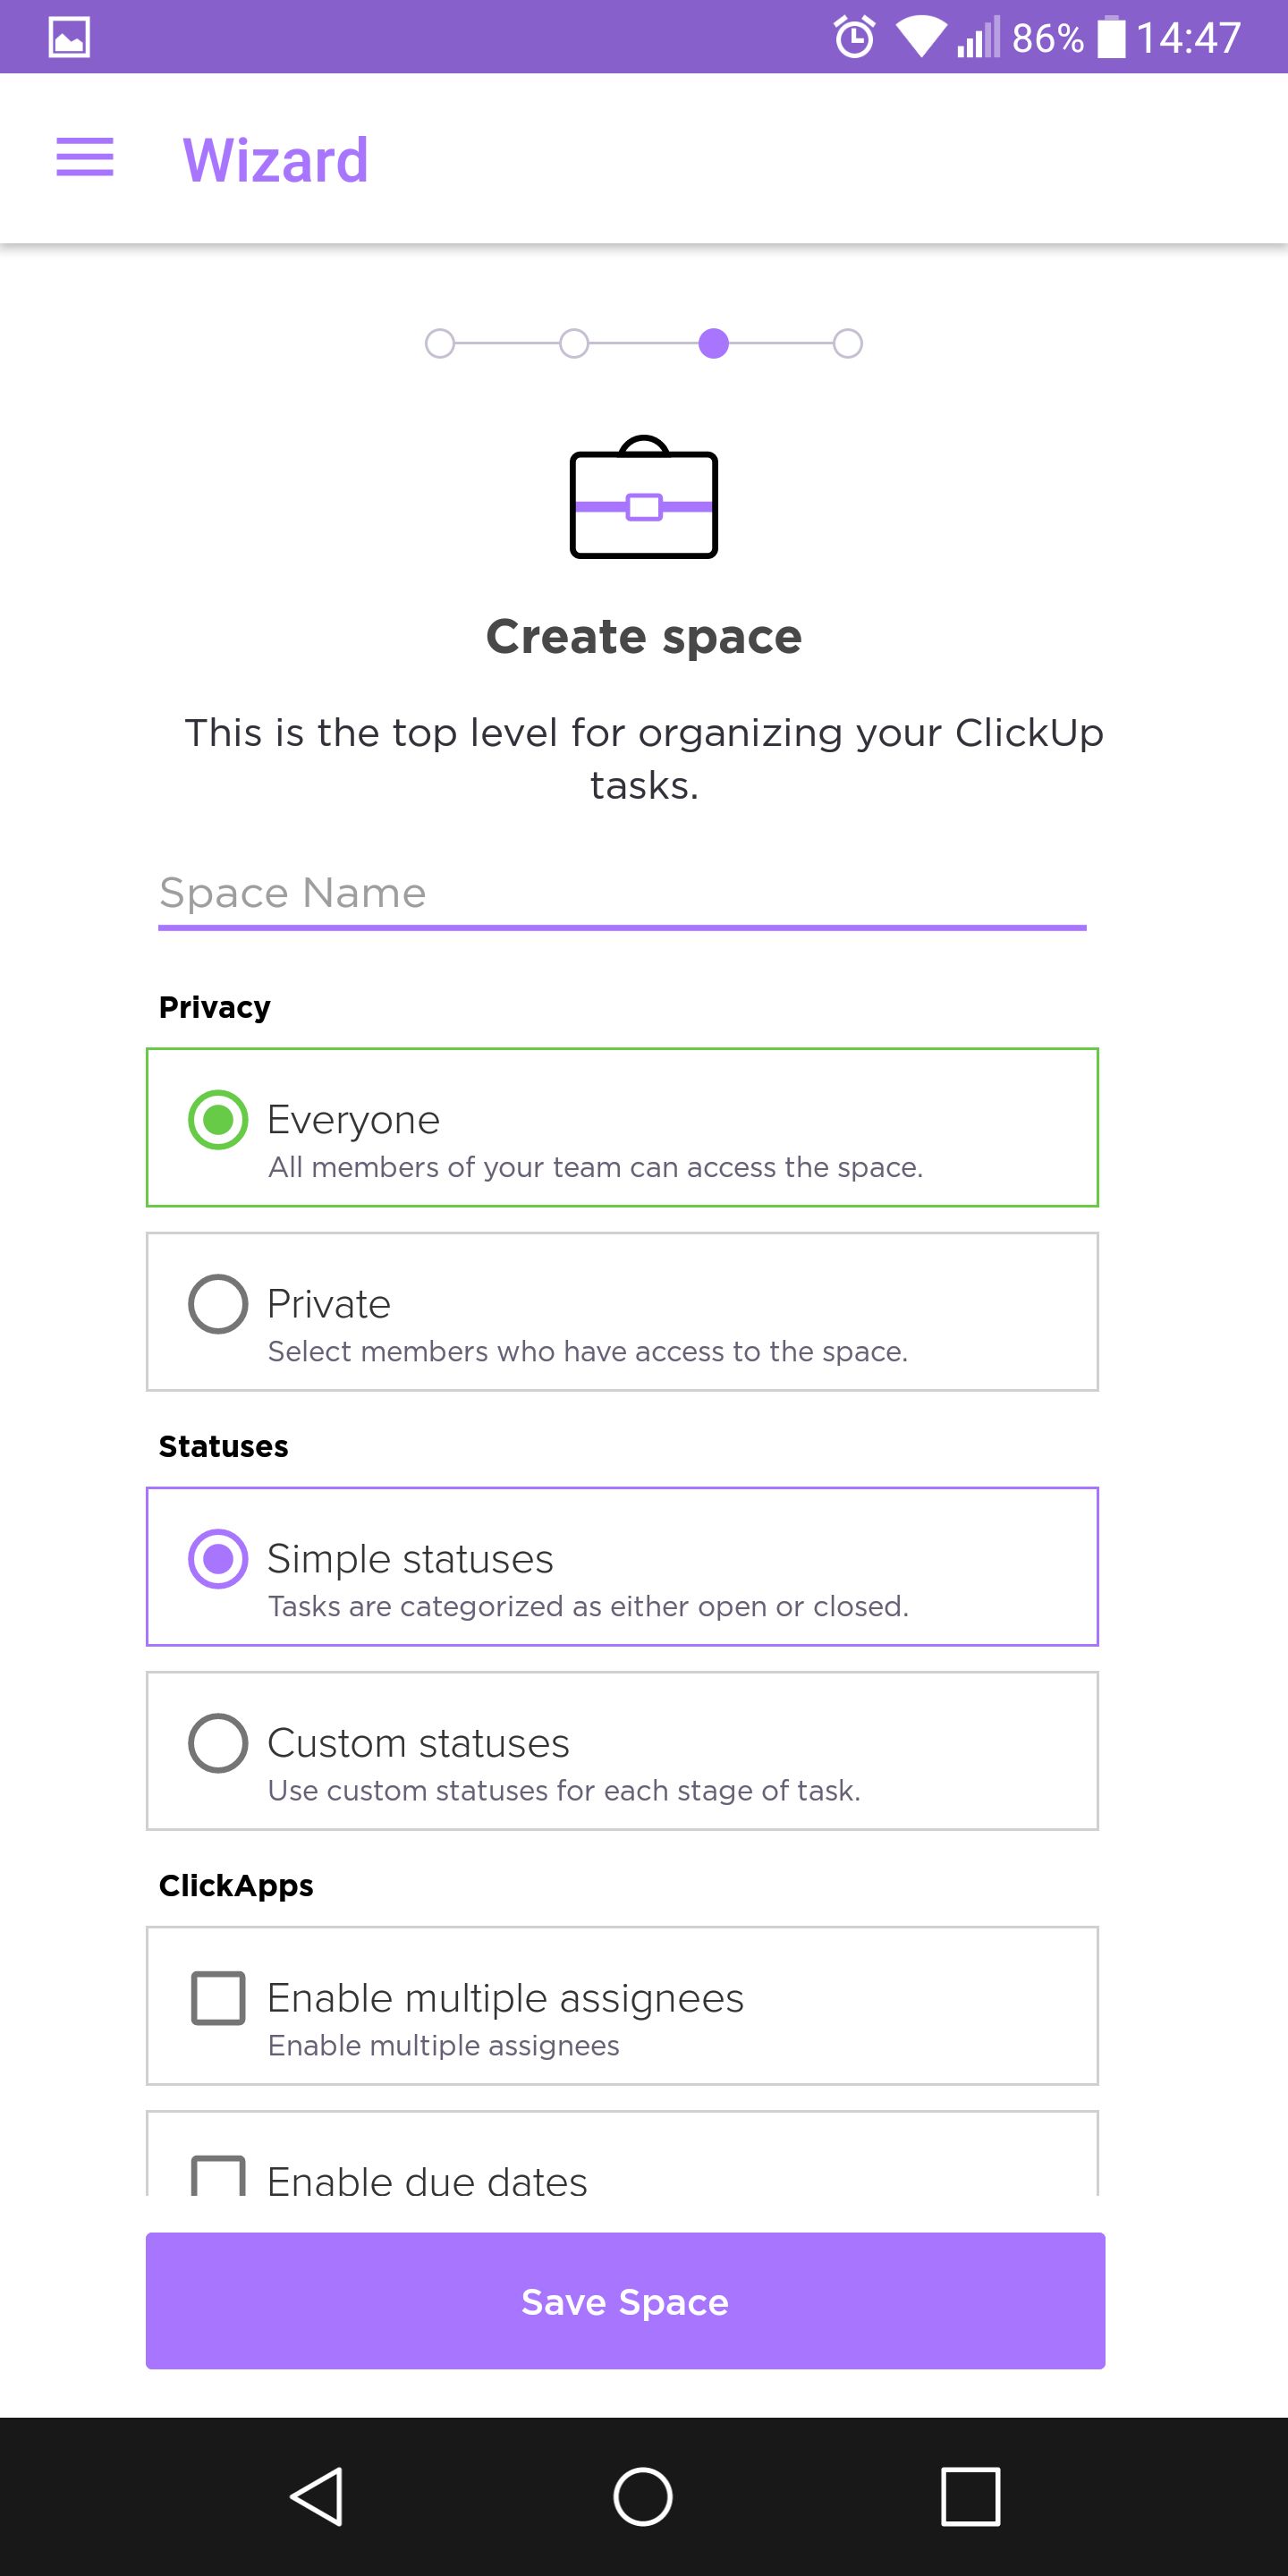Tap the image notification icon in status bar
The height and width of the screenshot is (2576, 1288).
pos(69,38)
